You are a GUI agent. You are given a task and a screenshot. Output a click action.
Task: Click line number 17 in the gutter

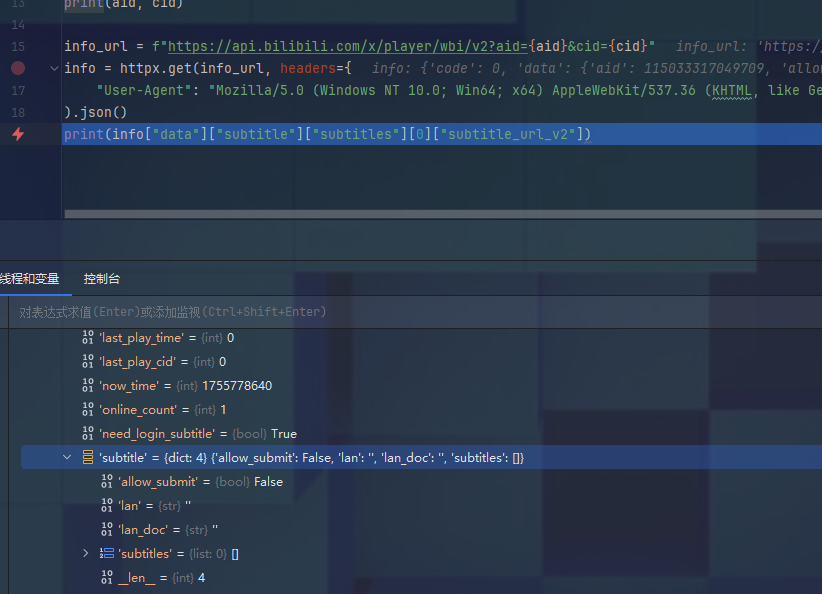pos(19,90)
